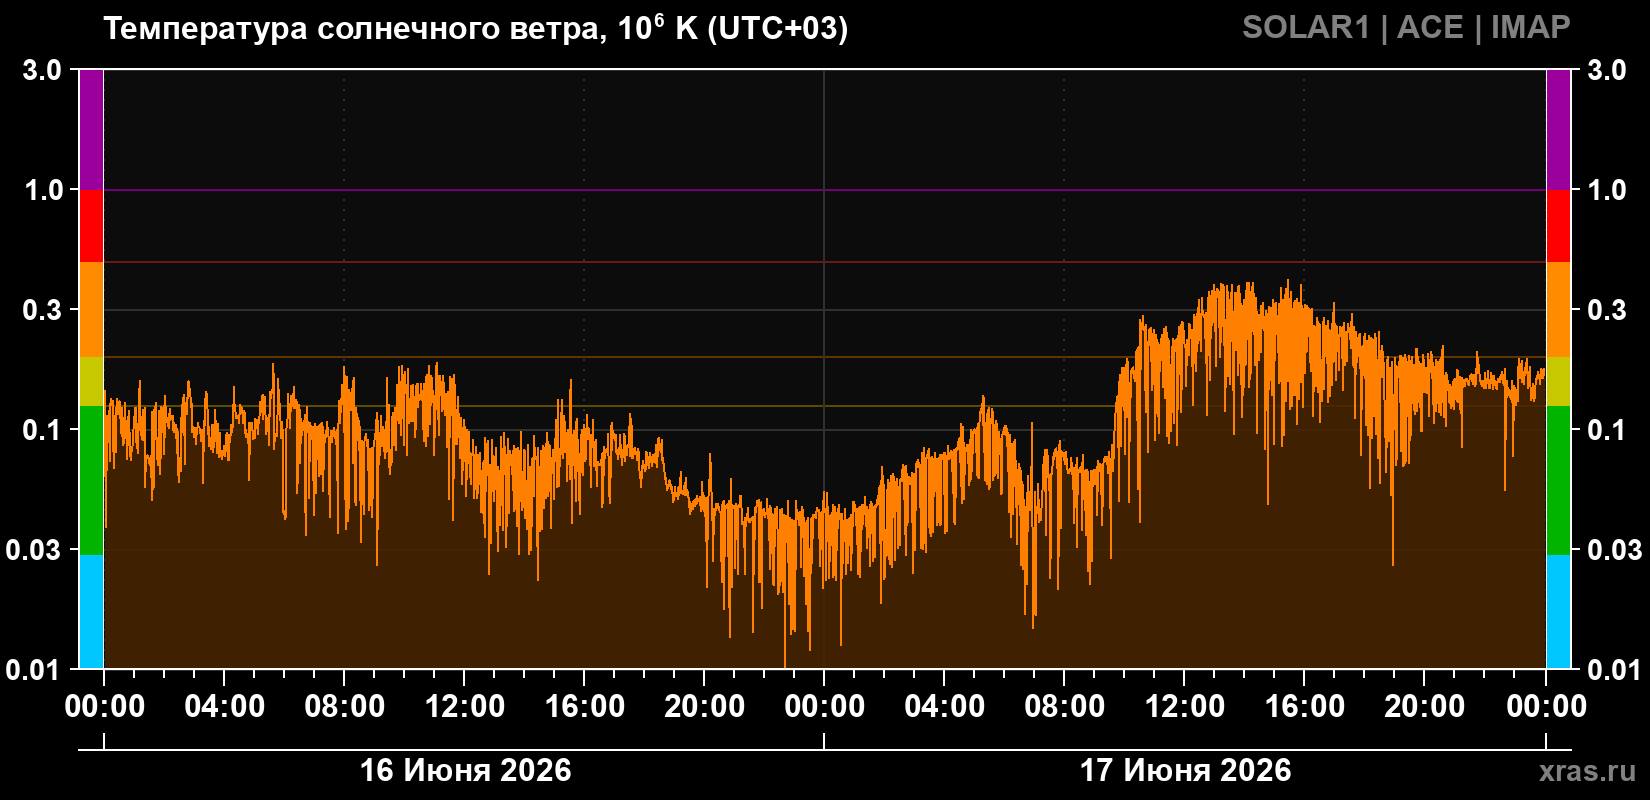This screenshot has width=1650, height=800.
Task: Click the cyan segment of the right color scale
Action: coord(1559,611)
